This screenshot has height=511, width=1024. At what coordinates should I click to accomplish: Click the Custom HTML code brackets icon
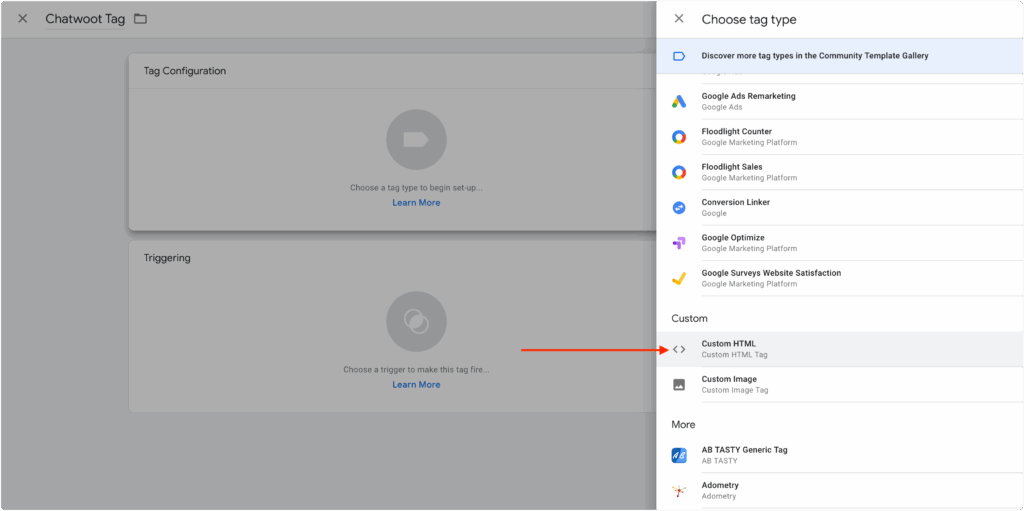point(679,350)
